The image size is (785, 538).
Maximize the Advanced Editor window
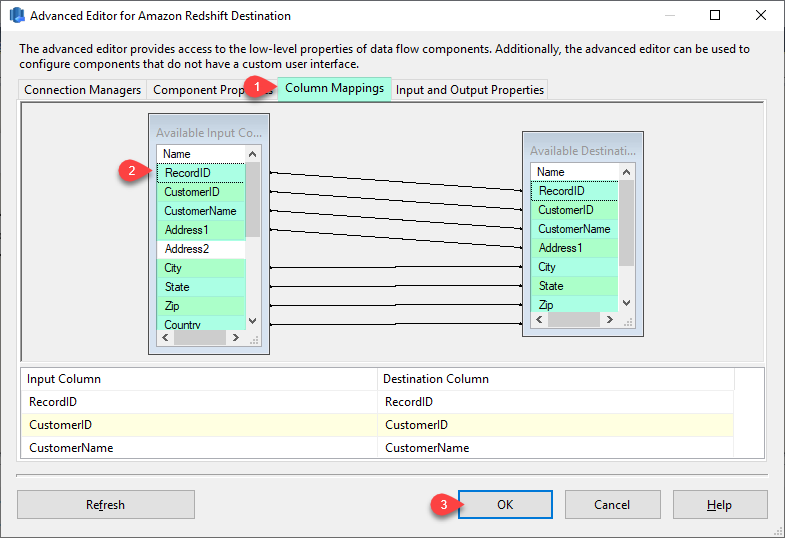[x=715, y=16]
